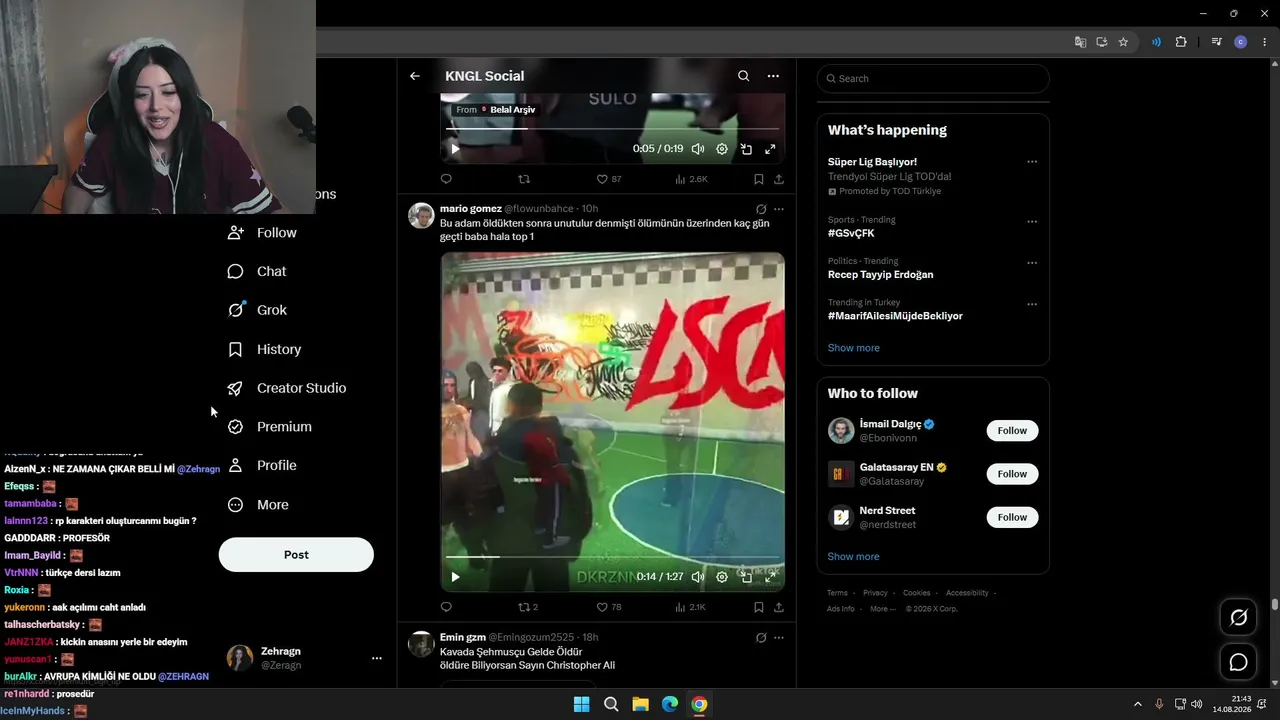Expand the 1:27 video to fullscreen
The height and width of the screenshot is (720, 1280).
pos(770,577)
